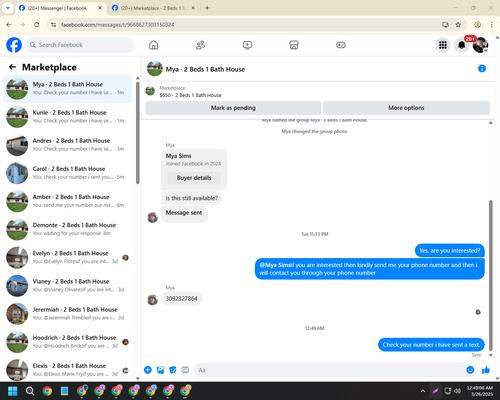The image size is (500, 400).
Task: Open the first Chrome icon on taskbar
Action: coord(47,391)
